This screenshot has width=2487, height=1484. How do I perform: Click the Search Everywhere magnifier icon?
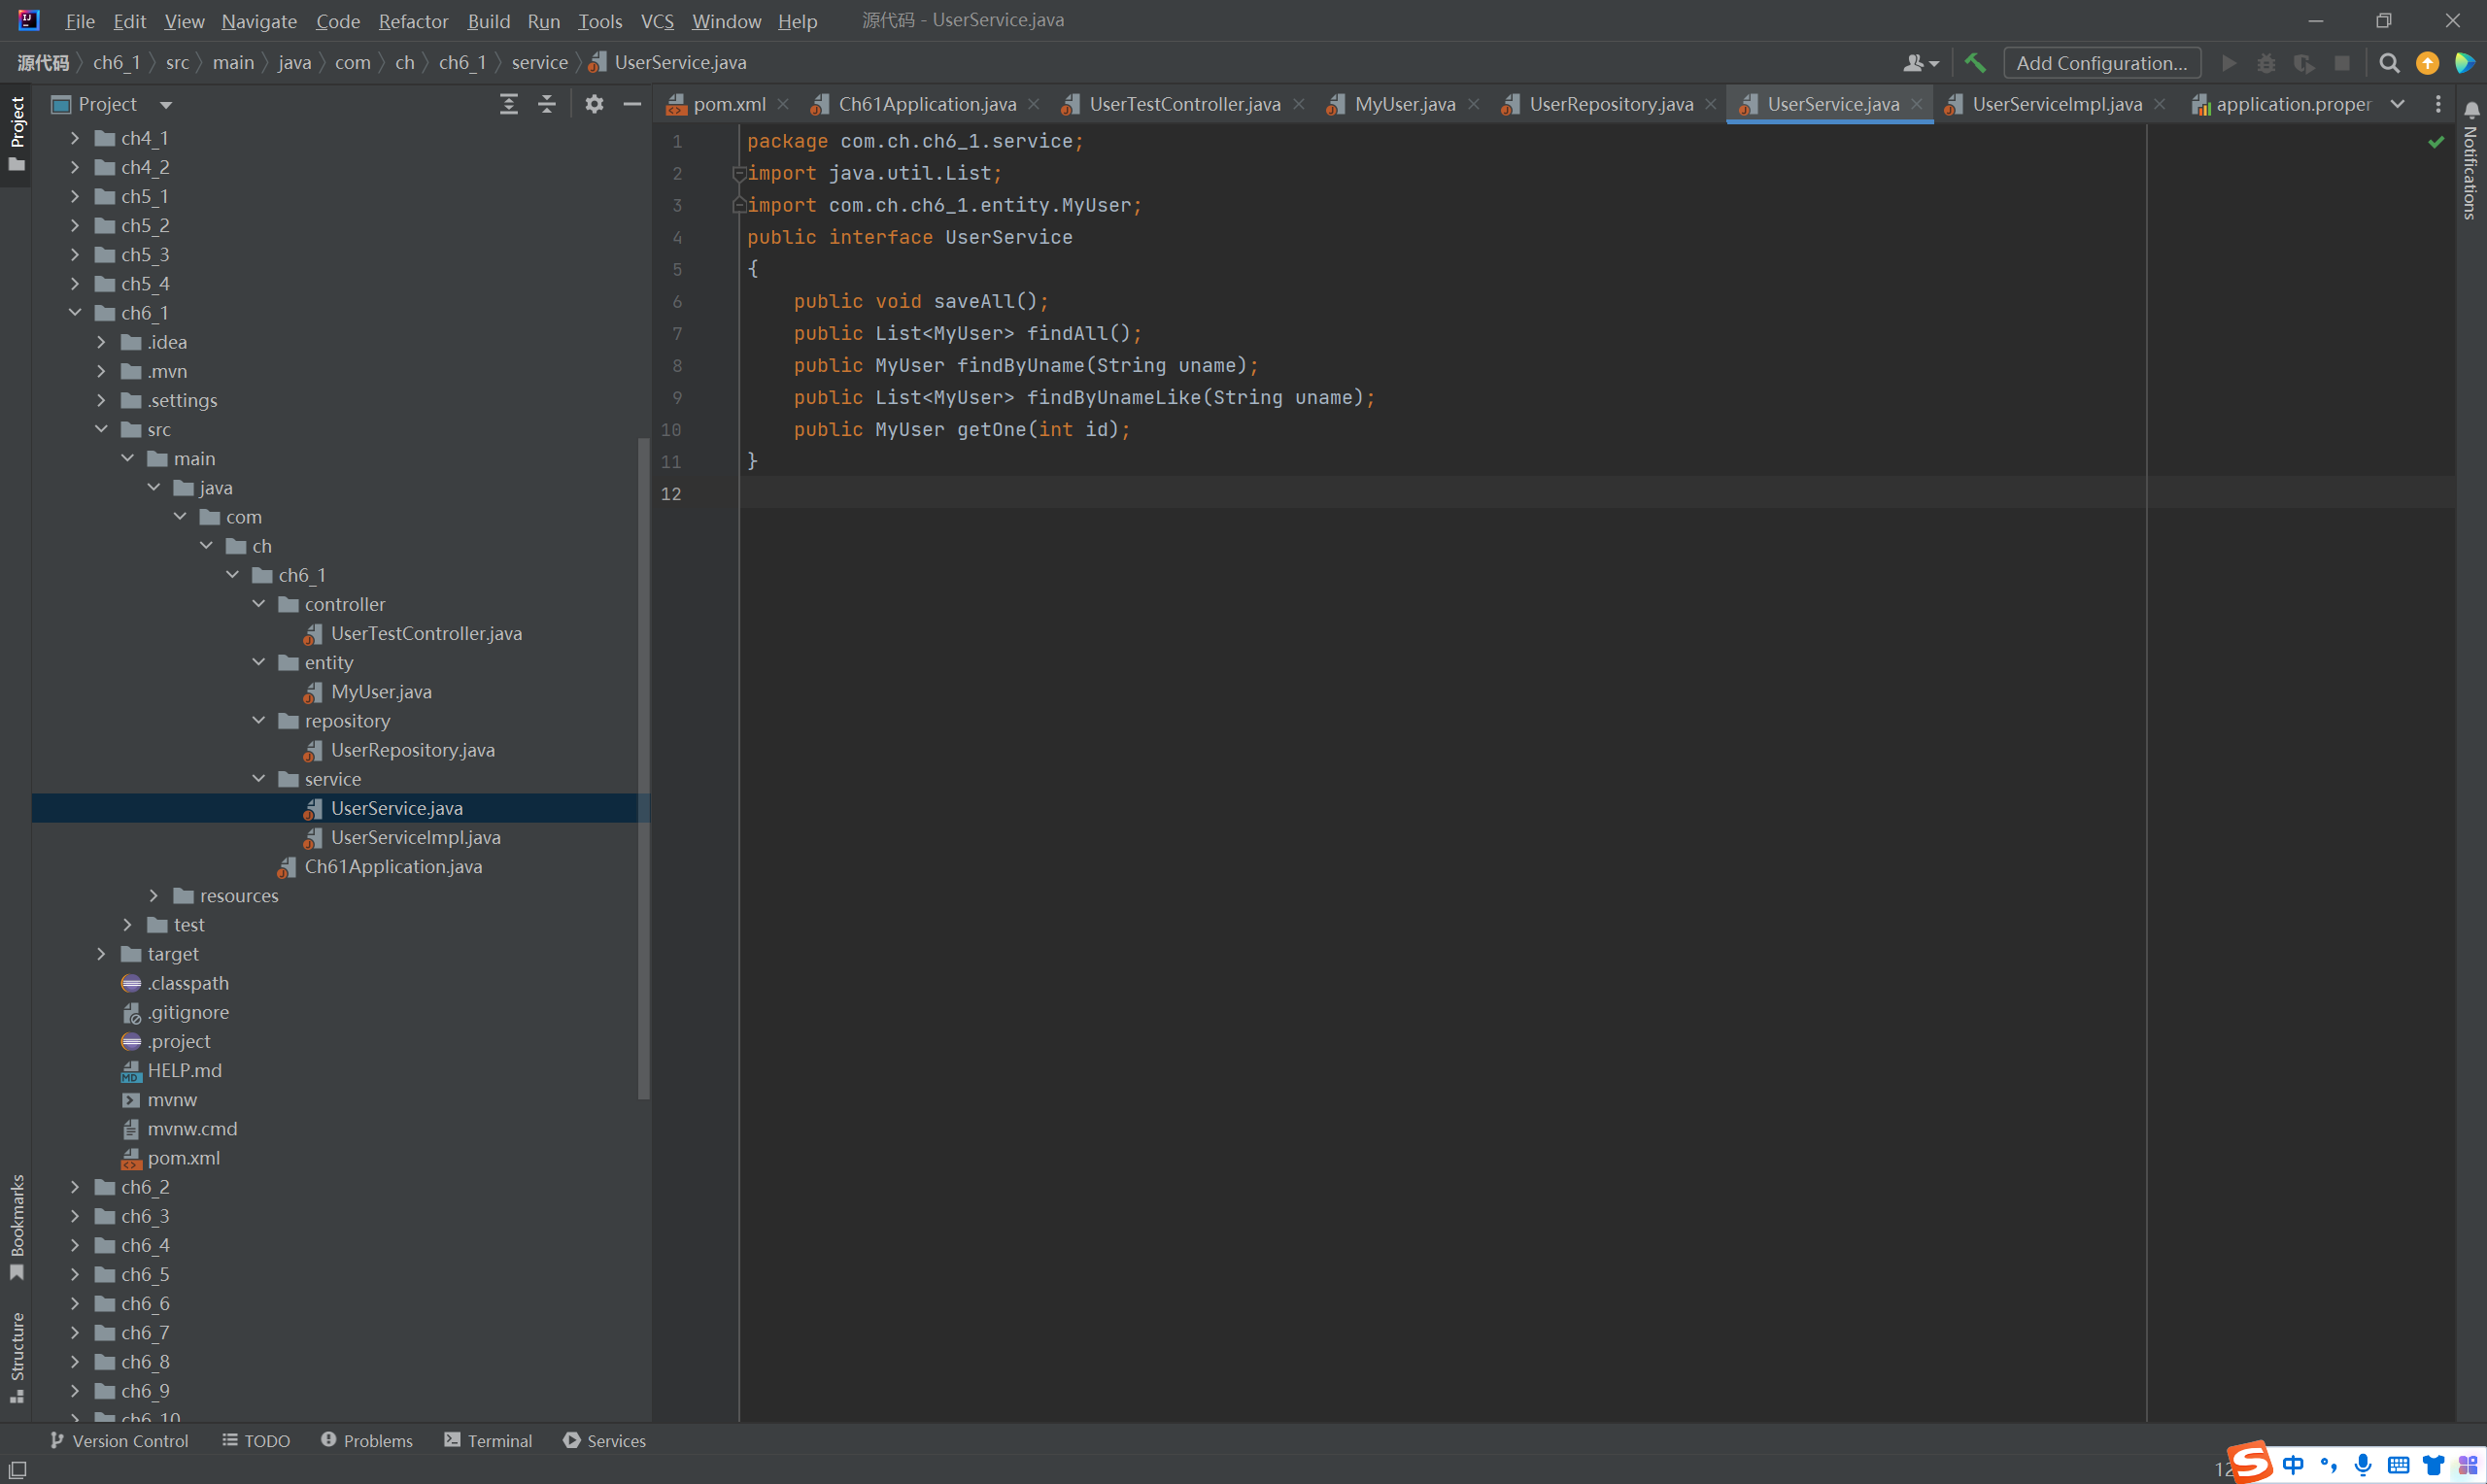[2389, 63]
